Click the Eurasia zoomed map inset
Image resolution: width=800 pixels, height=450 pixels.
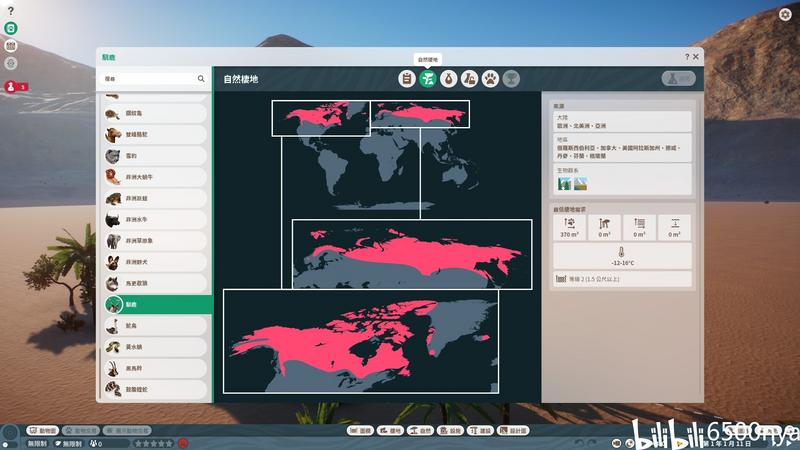(412, 254)
